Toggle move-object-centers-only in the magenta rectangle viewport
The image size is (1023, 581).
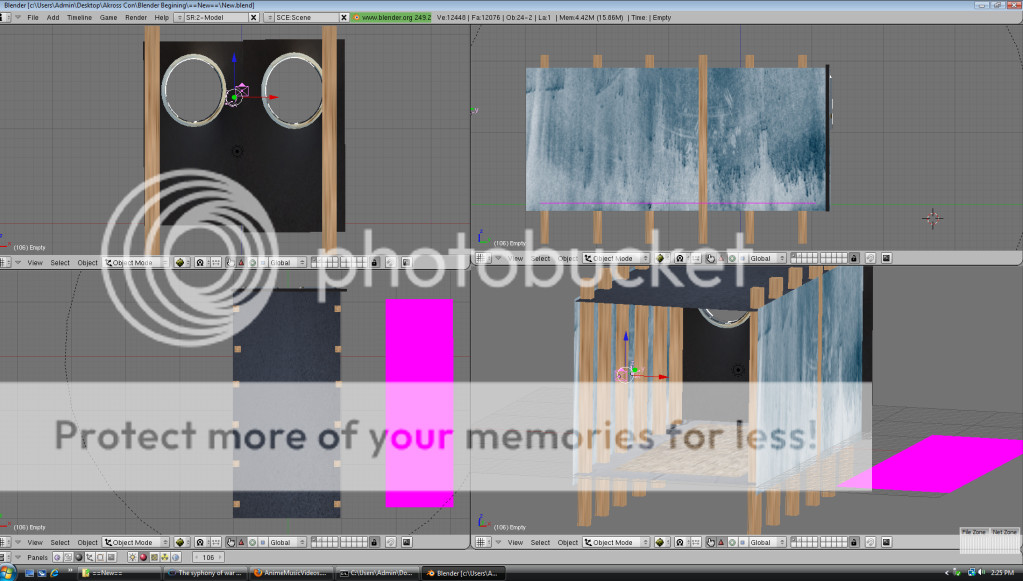point(216,542)
